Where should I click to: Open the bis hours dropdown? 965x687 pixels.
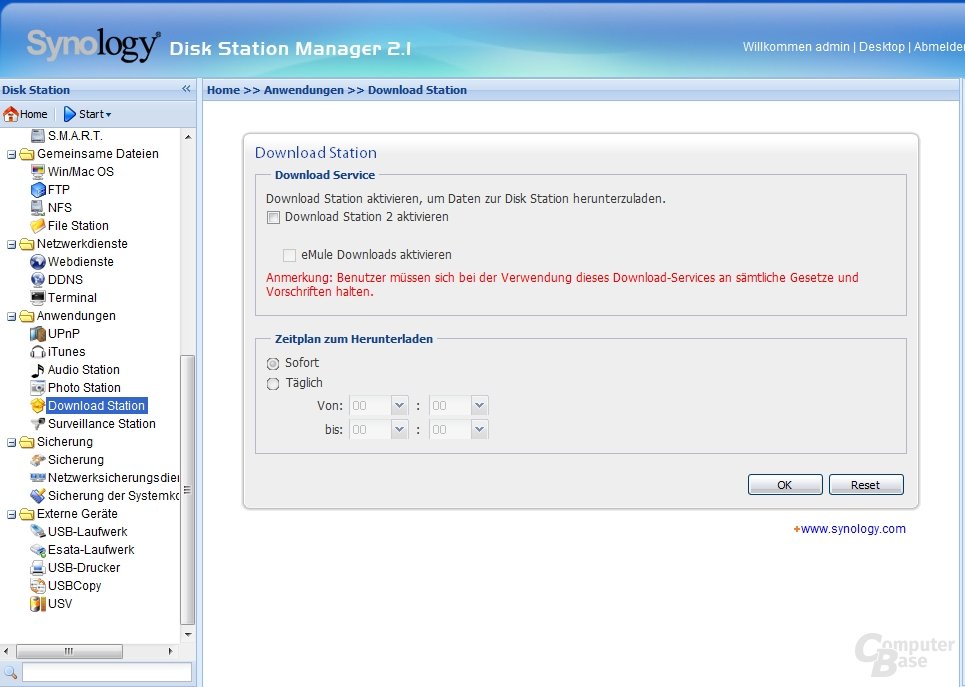399,429
